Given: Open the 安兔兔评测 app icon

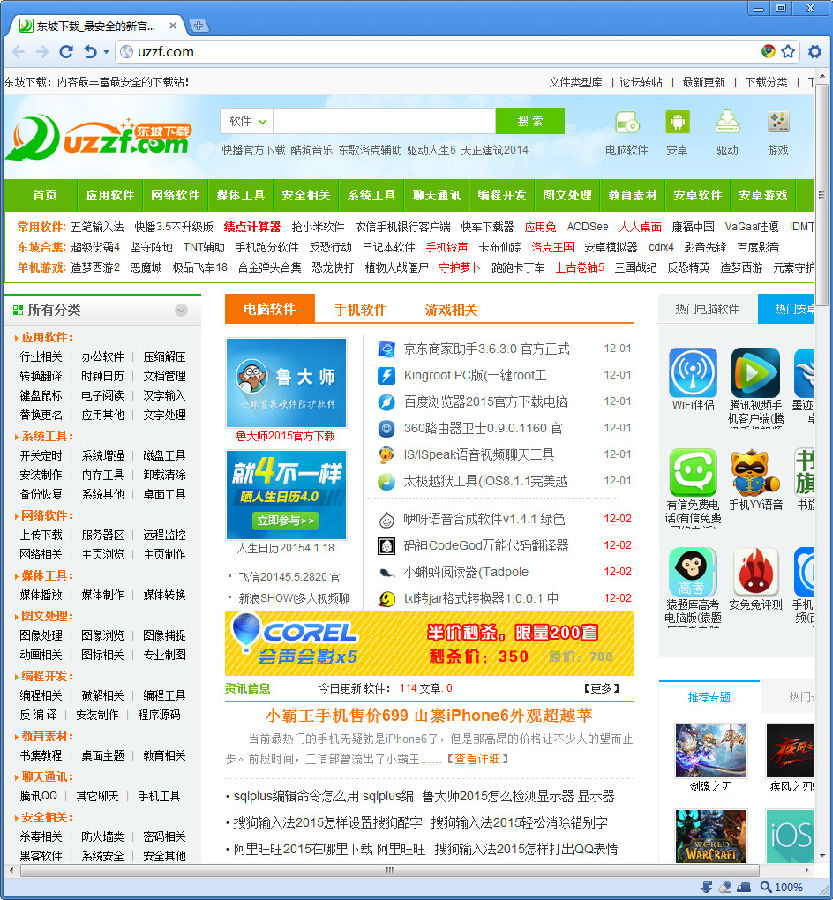Looking at the screenshot, I should click(755, 572).
